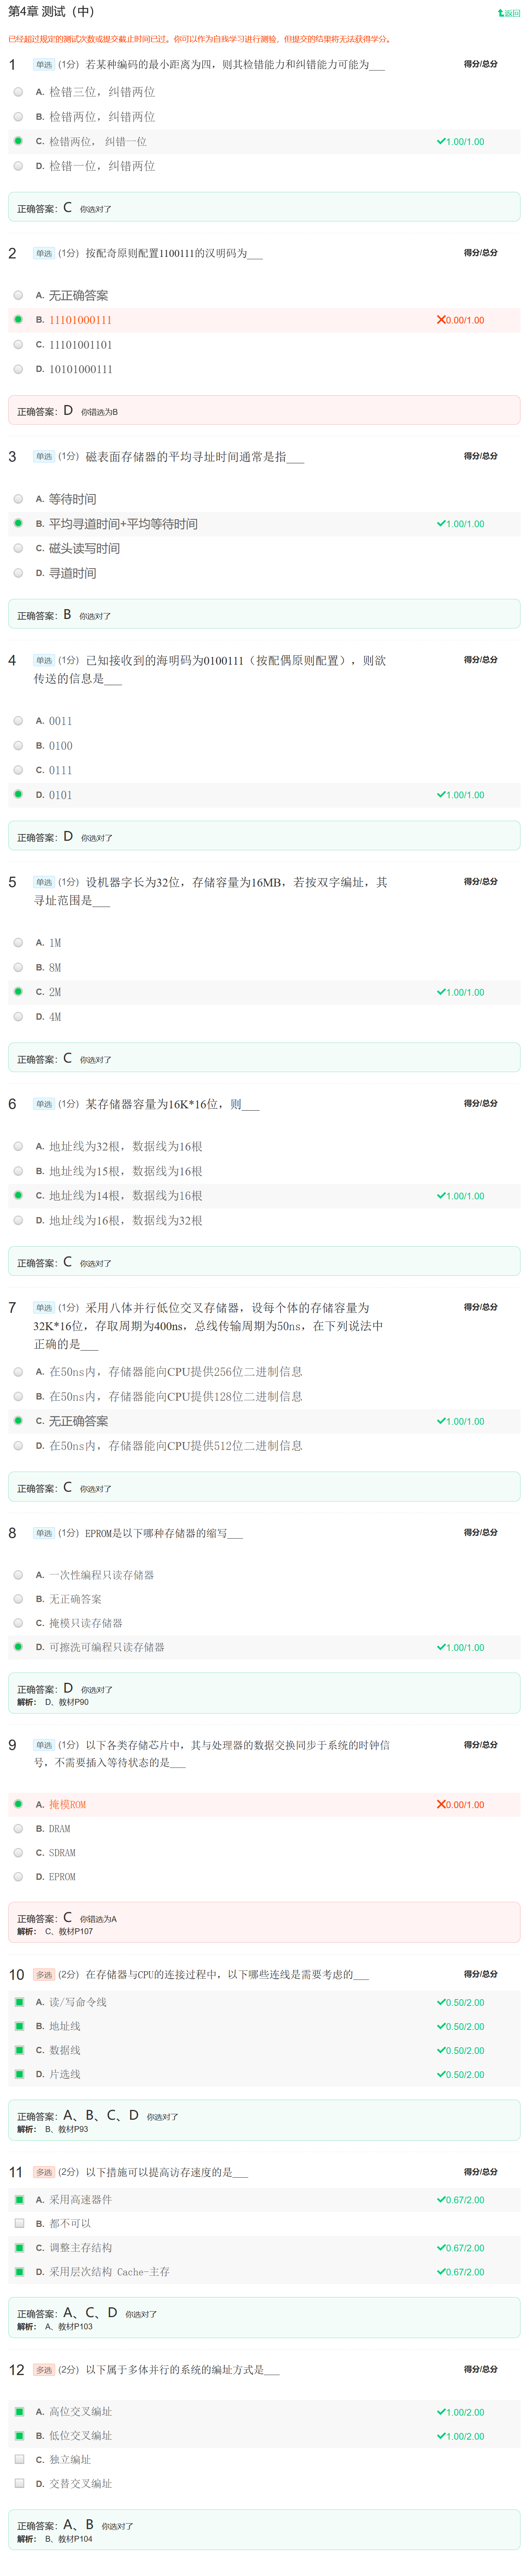Select option A 提供256位二进制信息 in question 7

click(18, 1372)
